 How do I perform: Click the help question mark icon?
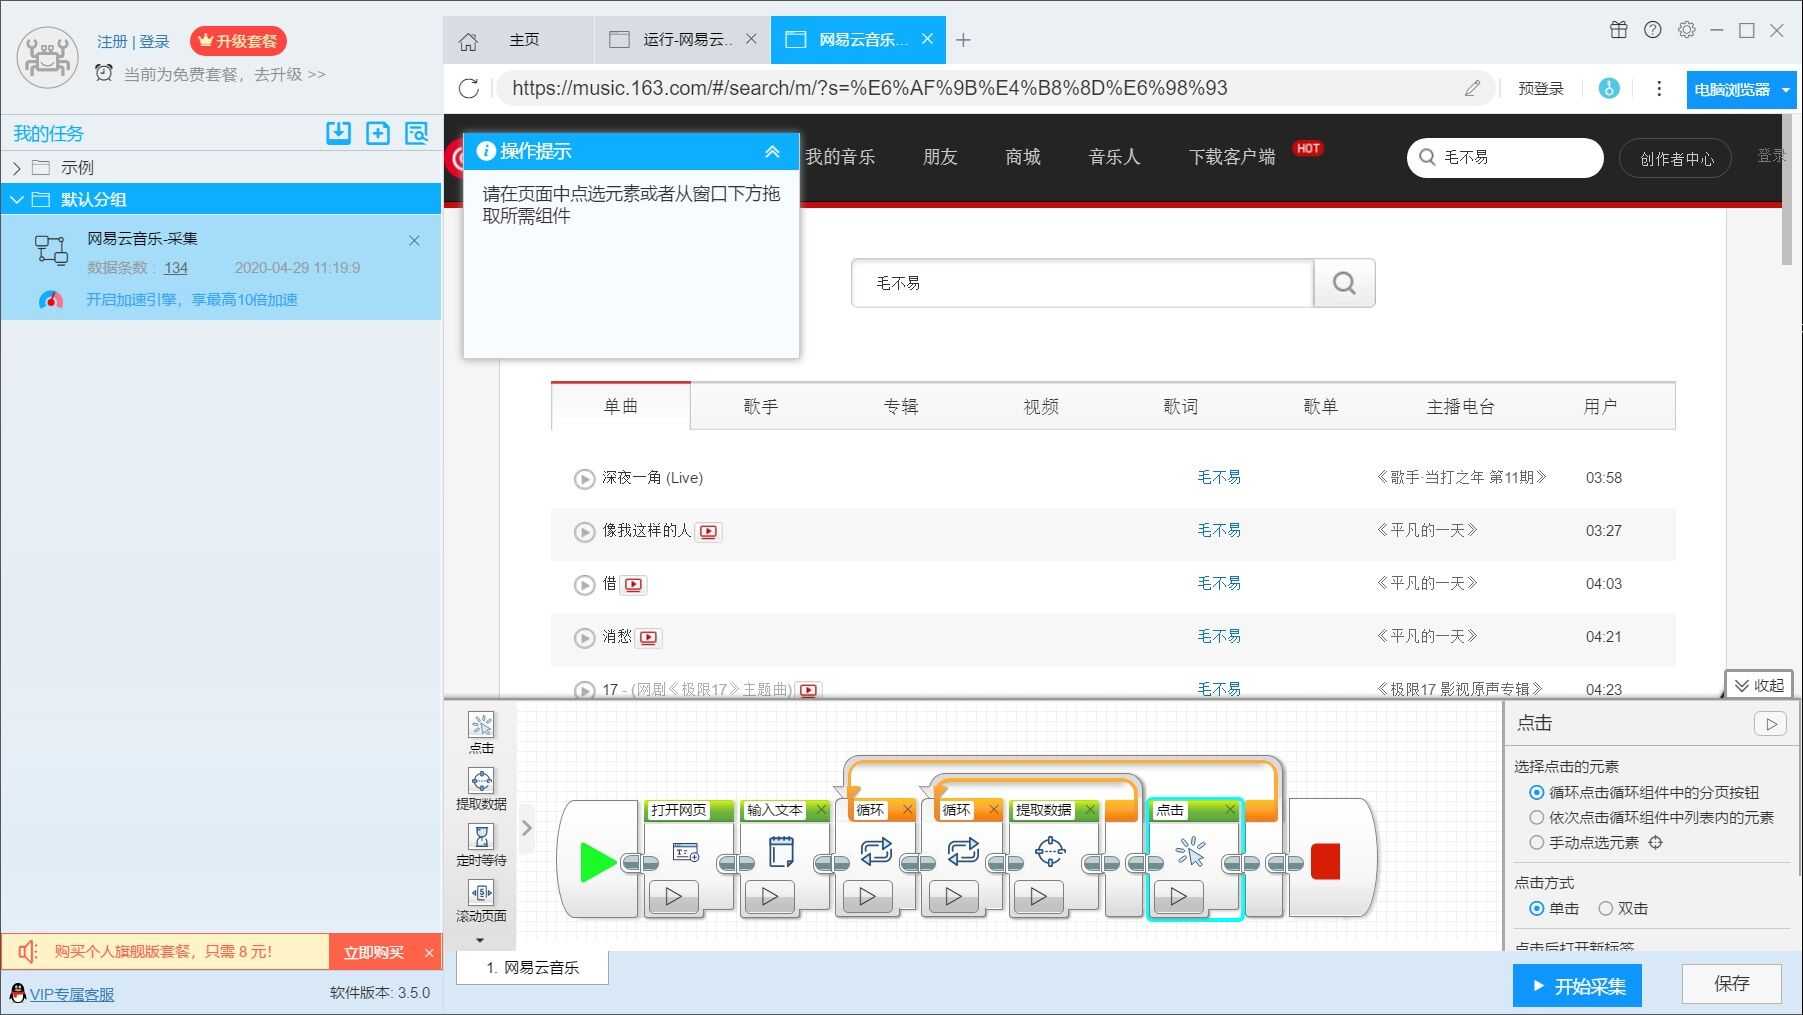(1652, 30)
